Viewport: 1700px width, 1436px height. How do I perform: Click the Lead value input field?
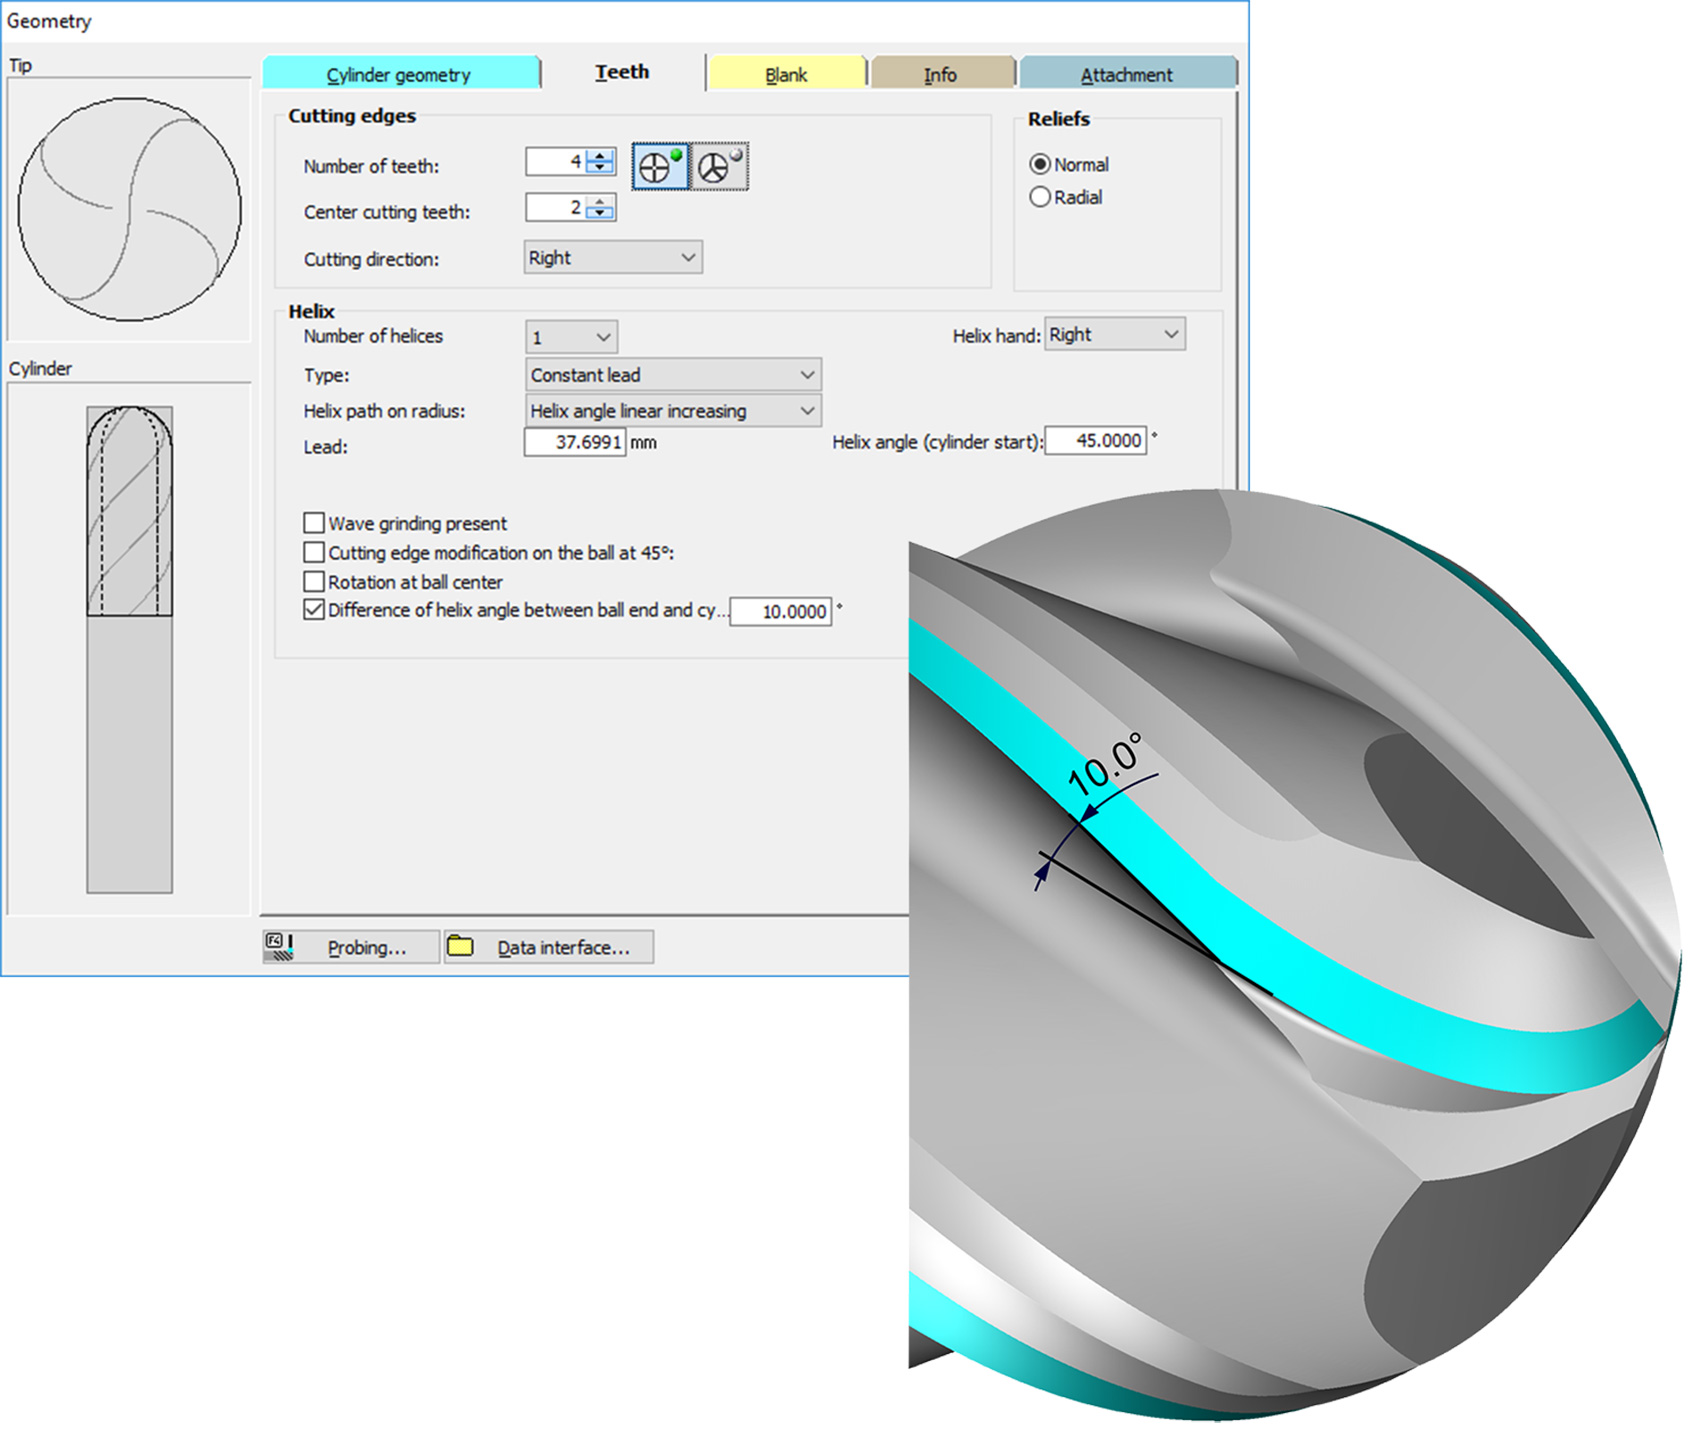[575, 442]
